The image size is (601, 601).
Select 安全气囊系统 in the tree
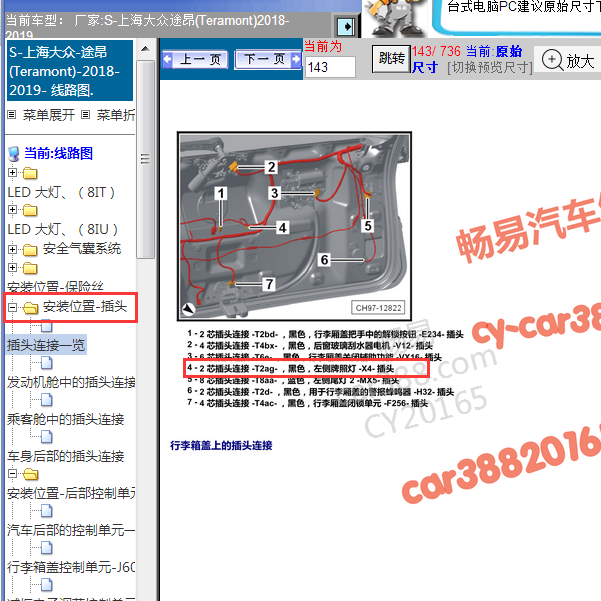point(82,249)
